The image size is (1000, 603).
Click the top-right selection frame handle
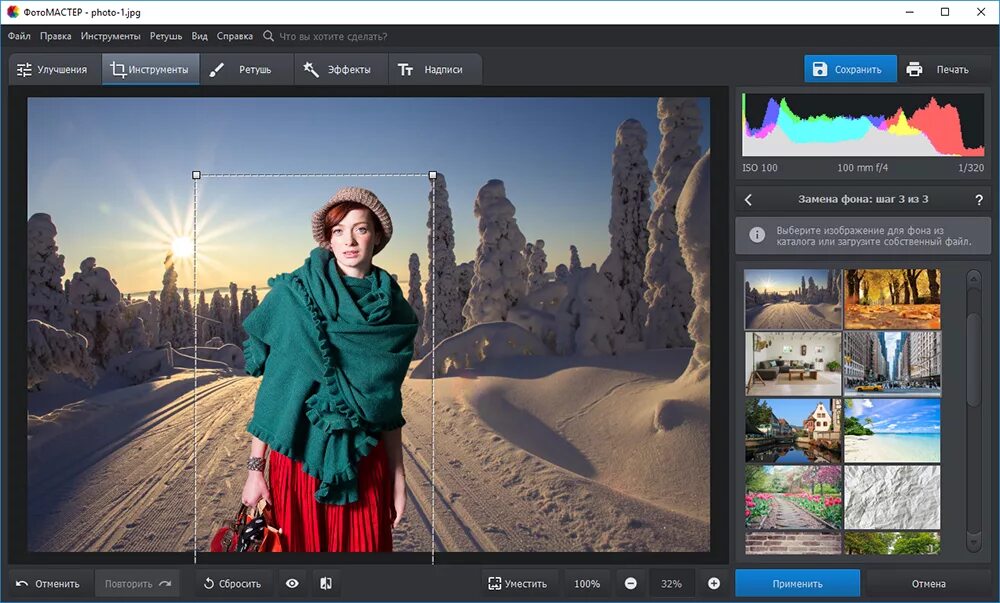pos(433,175)
